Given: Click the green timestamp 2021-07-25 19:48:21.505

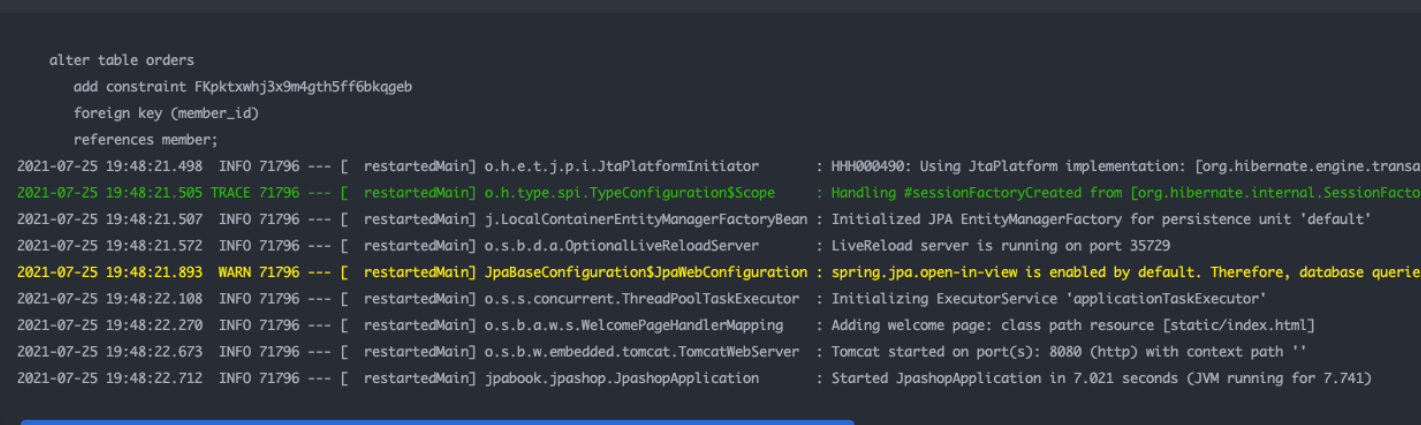Looking at the screenshot, I should click(x=110, y=193).
